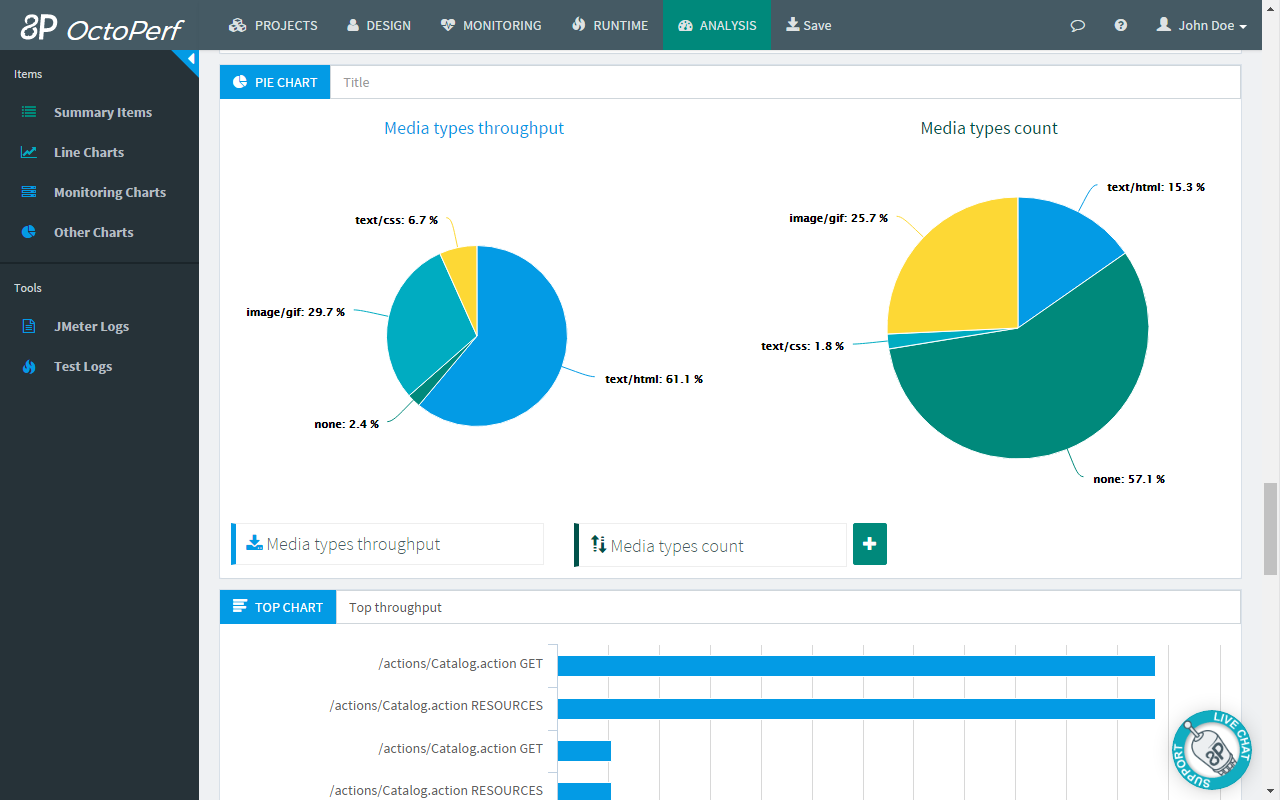The width and height of the screenshot is (1280, 800).
Task: Click the Top Chart icon label
Action: [x=278, y=607]
